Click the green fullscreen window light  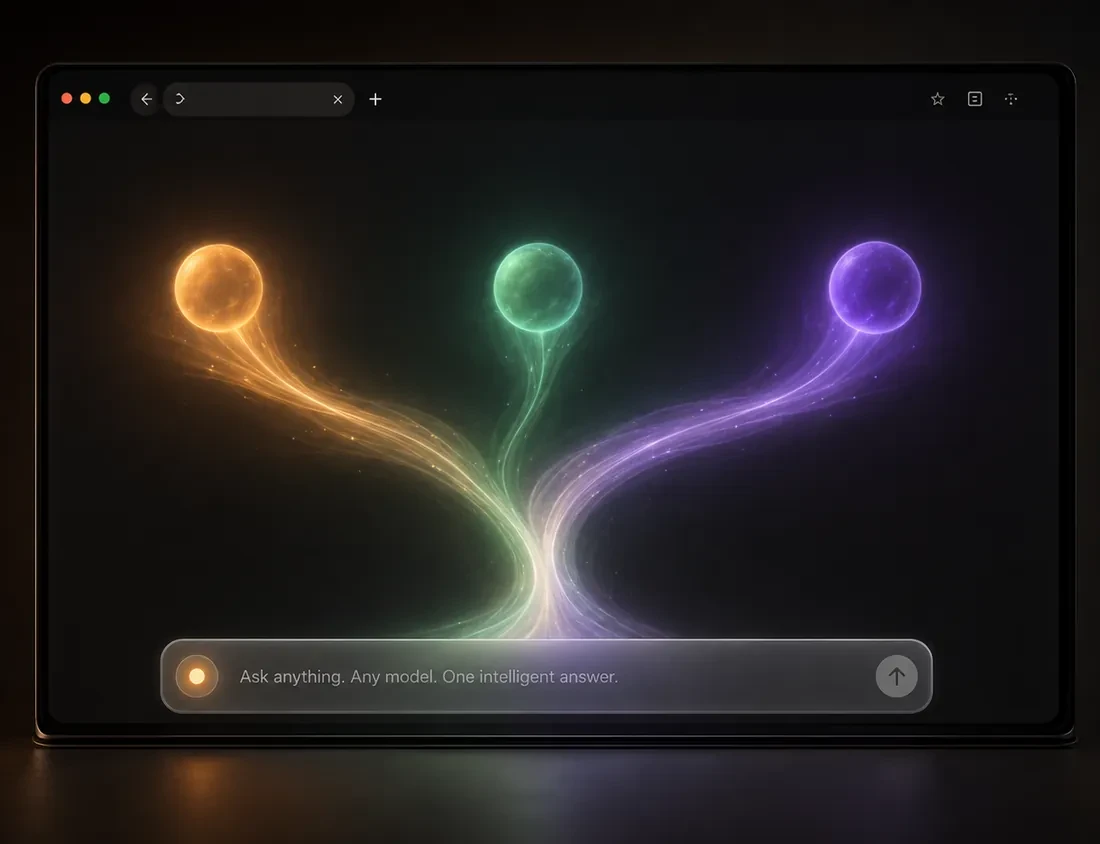pos(105,98)
